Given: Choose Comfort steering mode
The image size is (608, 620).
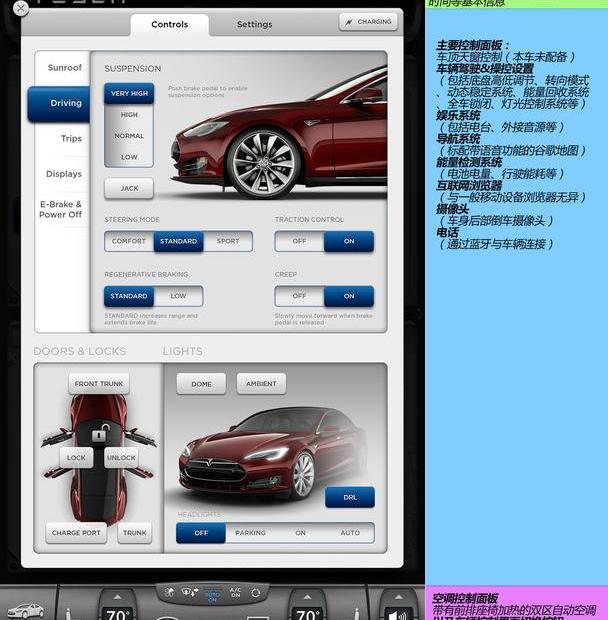Looking at the screenshot, I should 129,241.
